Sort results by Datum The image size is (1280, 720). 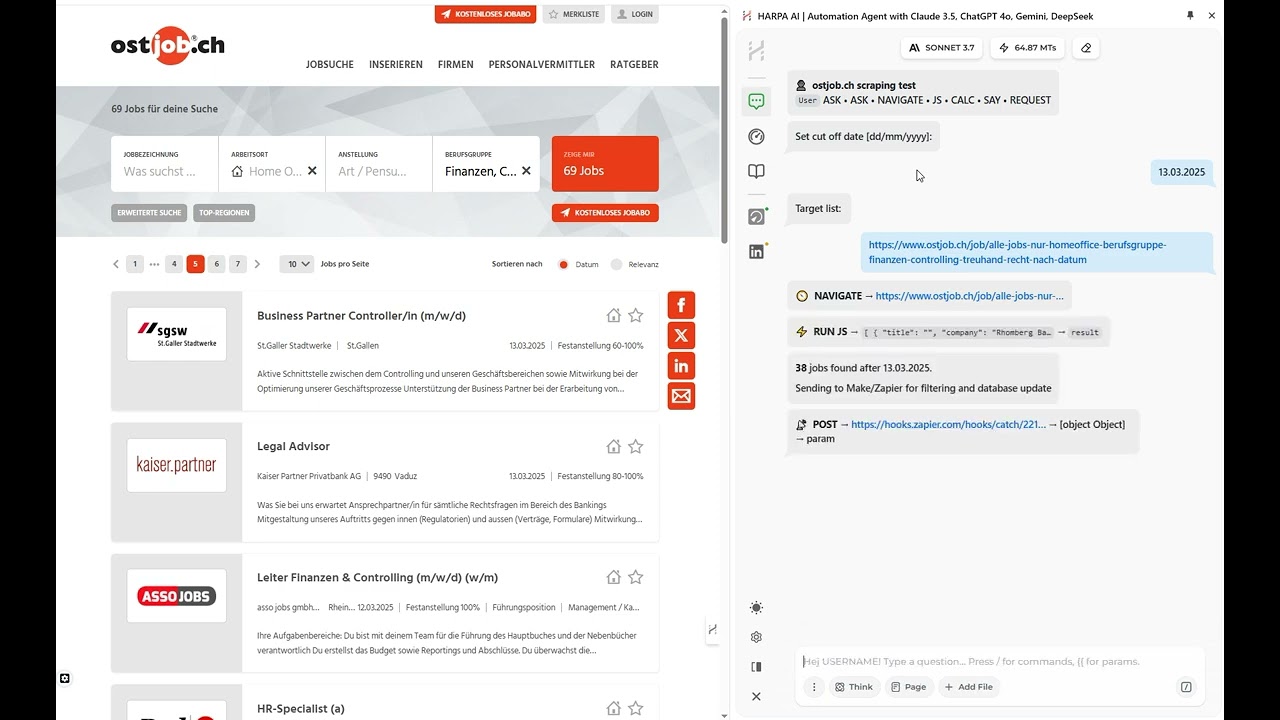(x=563, y=265)
